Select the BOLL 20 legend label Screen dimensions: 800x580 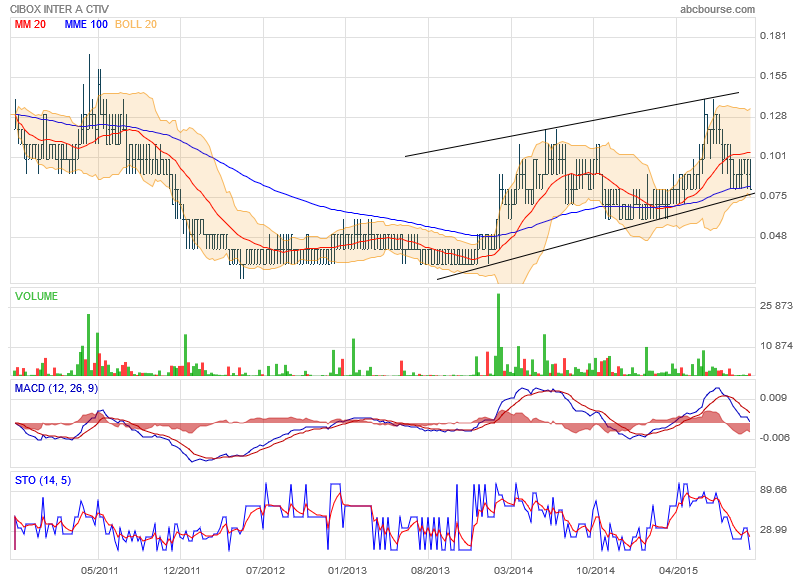(x=136, y=24)
